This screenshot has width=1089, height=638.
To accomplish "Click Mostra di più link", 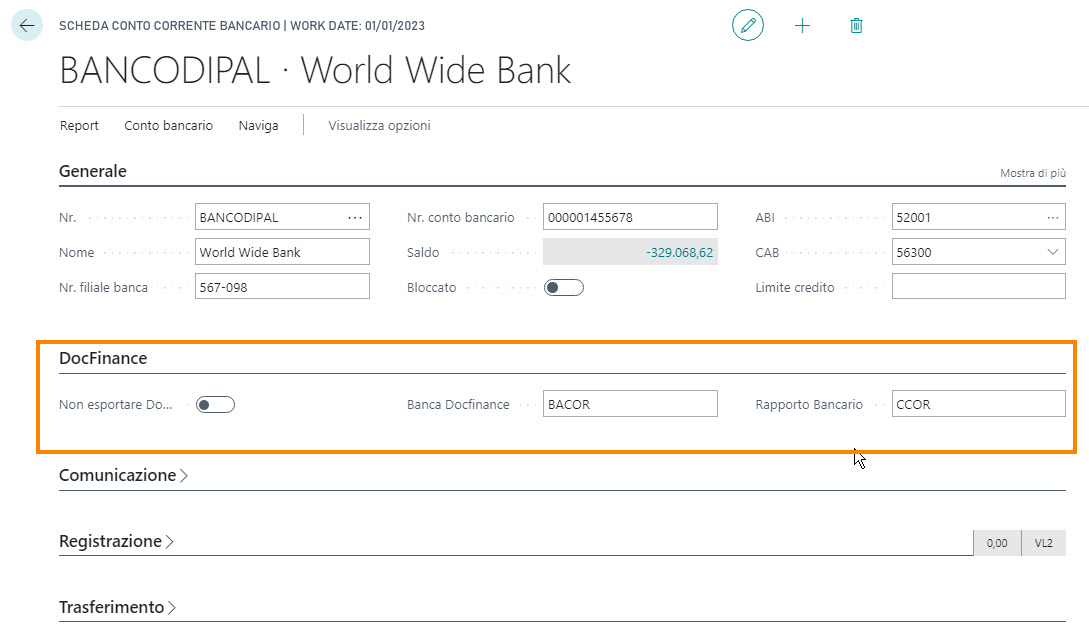I will click(x=1032, y=174).
